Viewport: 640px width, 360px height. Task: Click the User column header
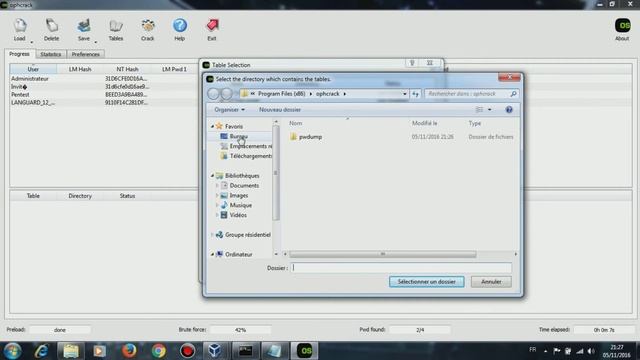33,69
